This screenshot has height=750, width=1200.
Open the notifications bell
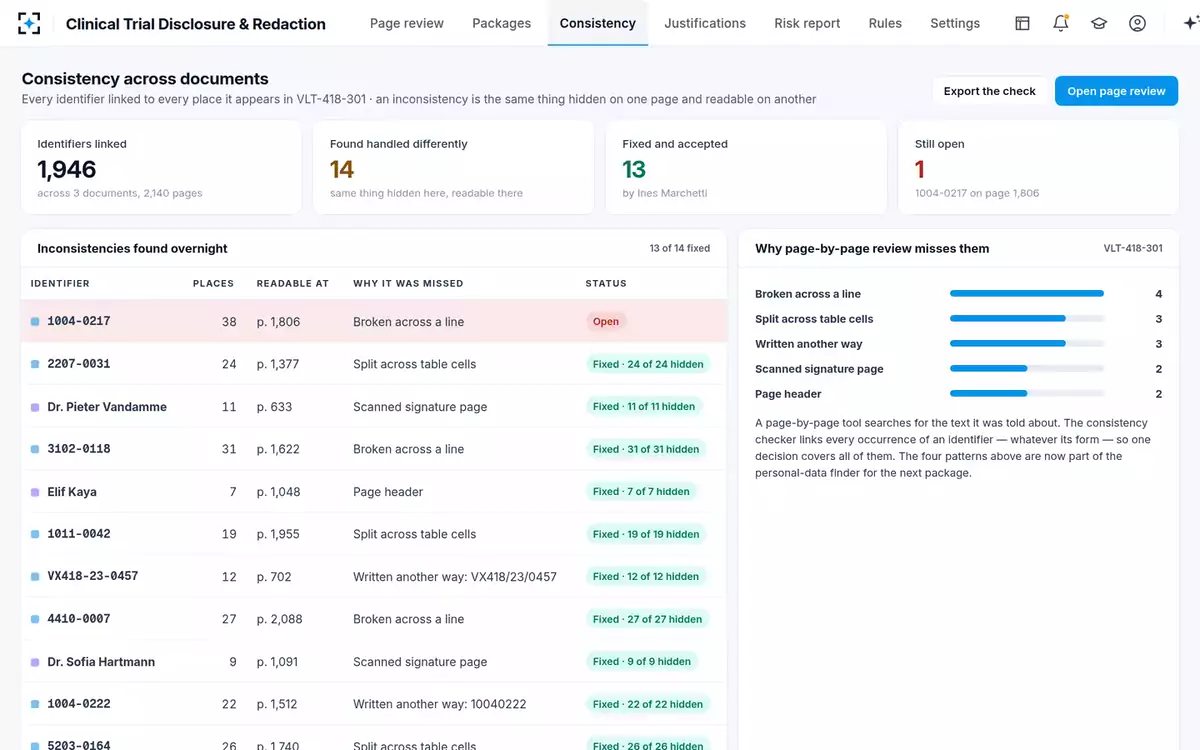tap(1061, 23)
